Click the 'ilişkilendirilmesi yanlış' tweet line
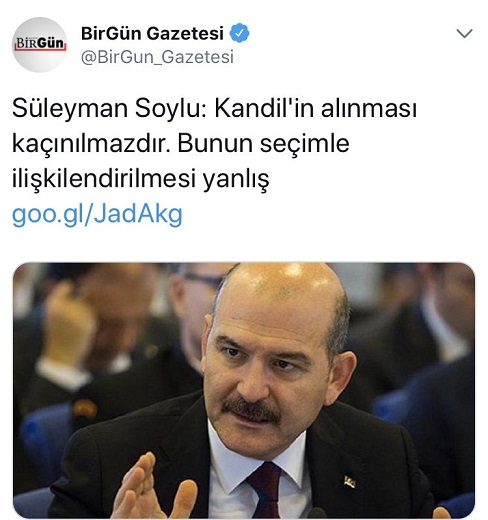Screen dimensions: 488x520 pyautogui.click(x=140, y=179)
